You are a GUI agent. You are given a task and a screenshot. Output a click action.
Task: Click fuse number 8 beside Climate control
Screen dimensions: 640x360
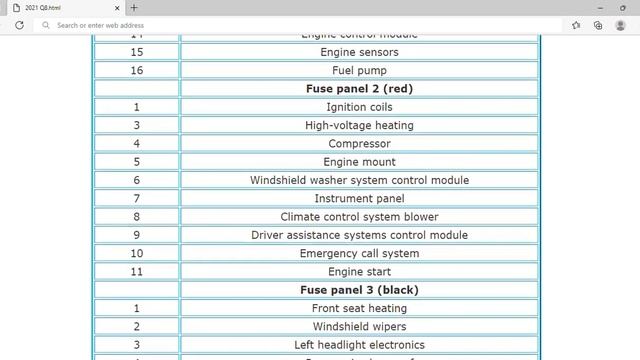137,217
